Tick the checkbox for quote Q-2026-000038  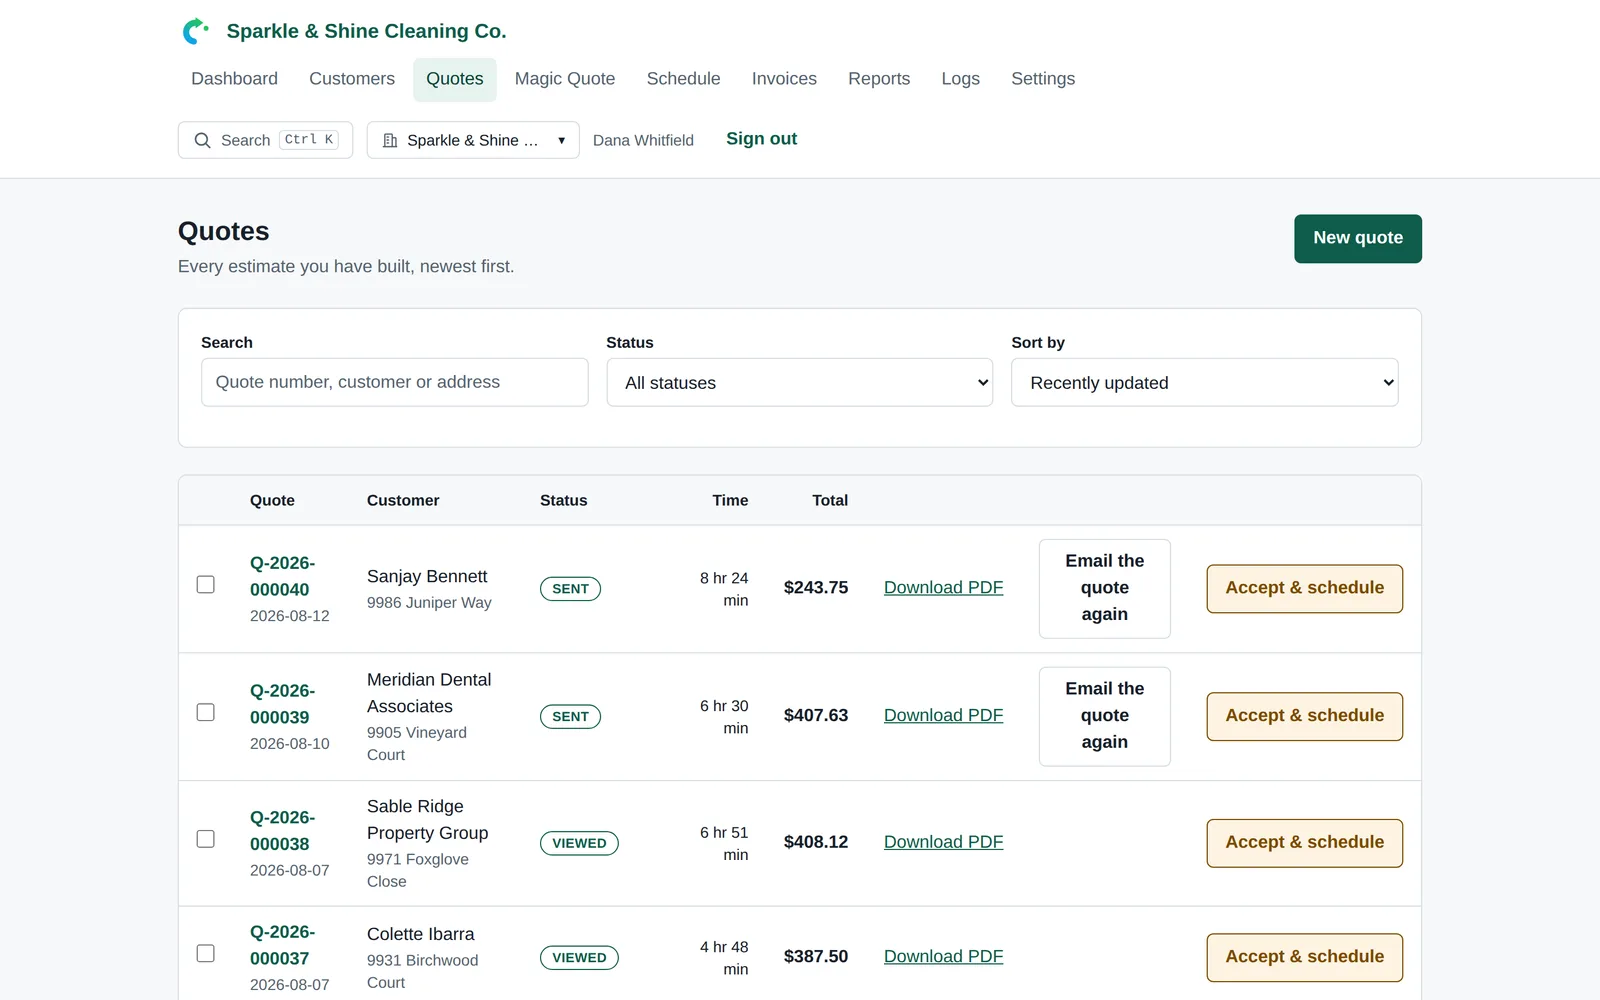point(206,839)
